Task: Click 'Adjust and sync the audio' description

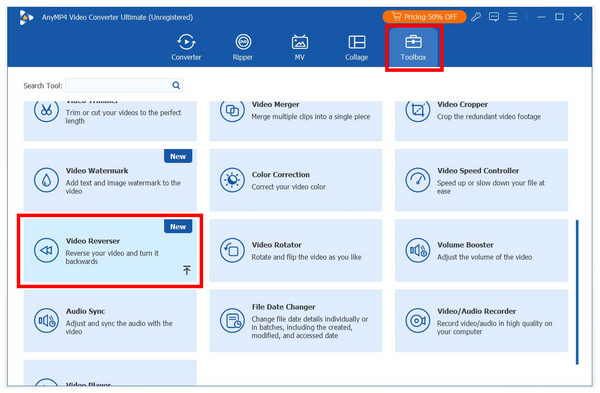Action: click(119, 328)
